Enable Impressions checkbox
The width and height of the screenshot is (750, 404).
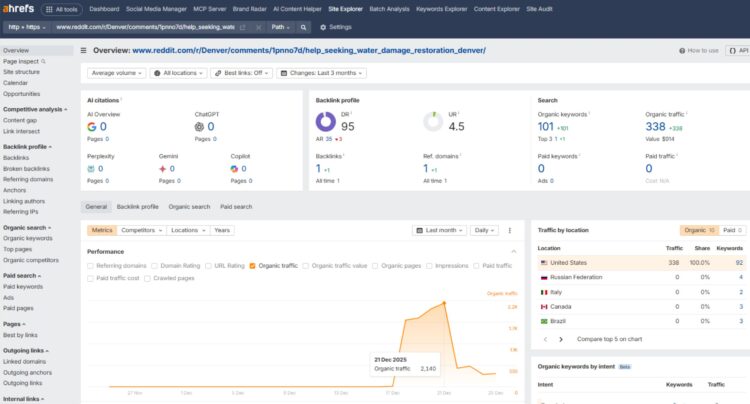point(429,266)
